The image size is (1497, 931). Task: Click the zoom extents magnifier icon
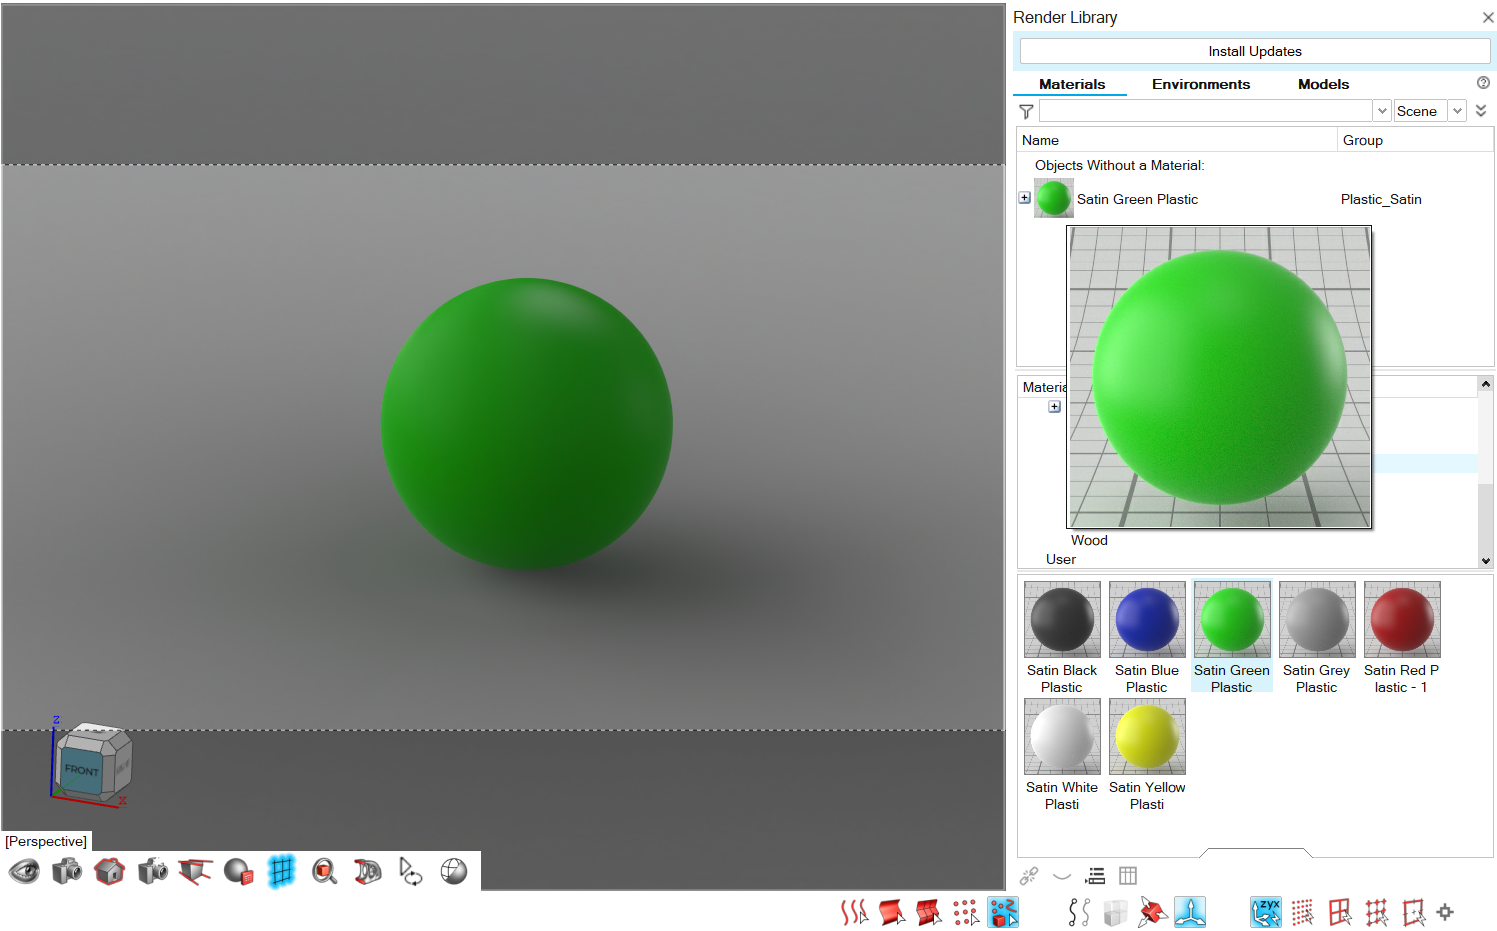324,872
